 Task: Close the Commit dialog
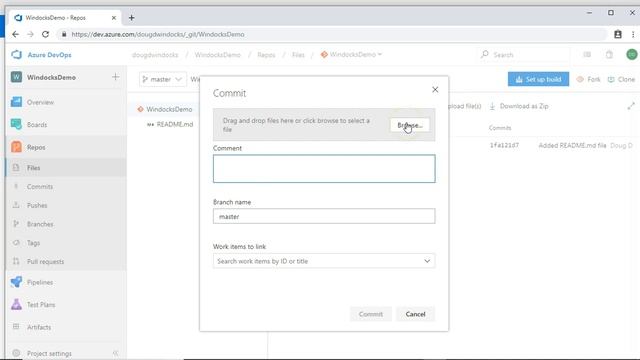(435, 90)
